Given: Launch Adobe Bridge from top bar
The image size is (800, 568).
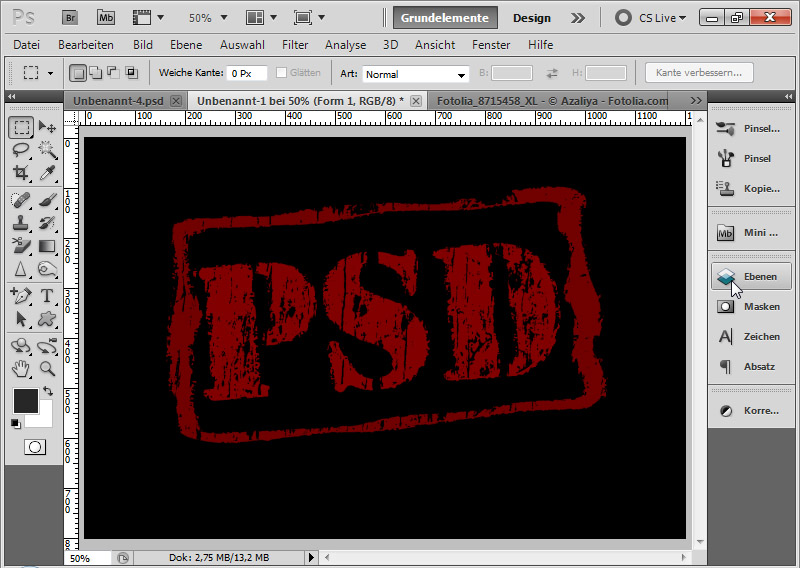Looking at the screenshot, I should point(70,18).
